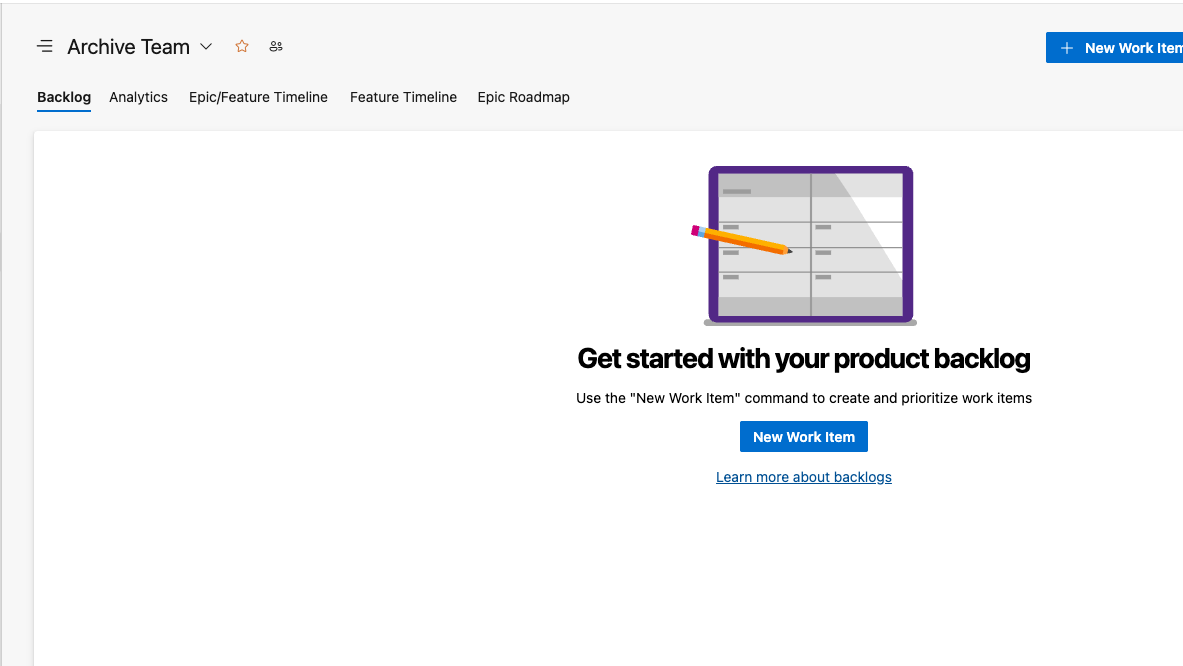Click the New Work Item instruction text
The width and height of the screenshot is (1183, 666).
[x=803, y=398]
